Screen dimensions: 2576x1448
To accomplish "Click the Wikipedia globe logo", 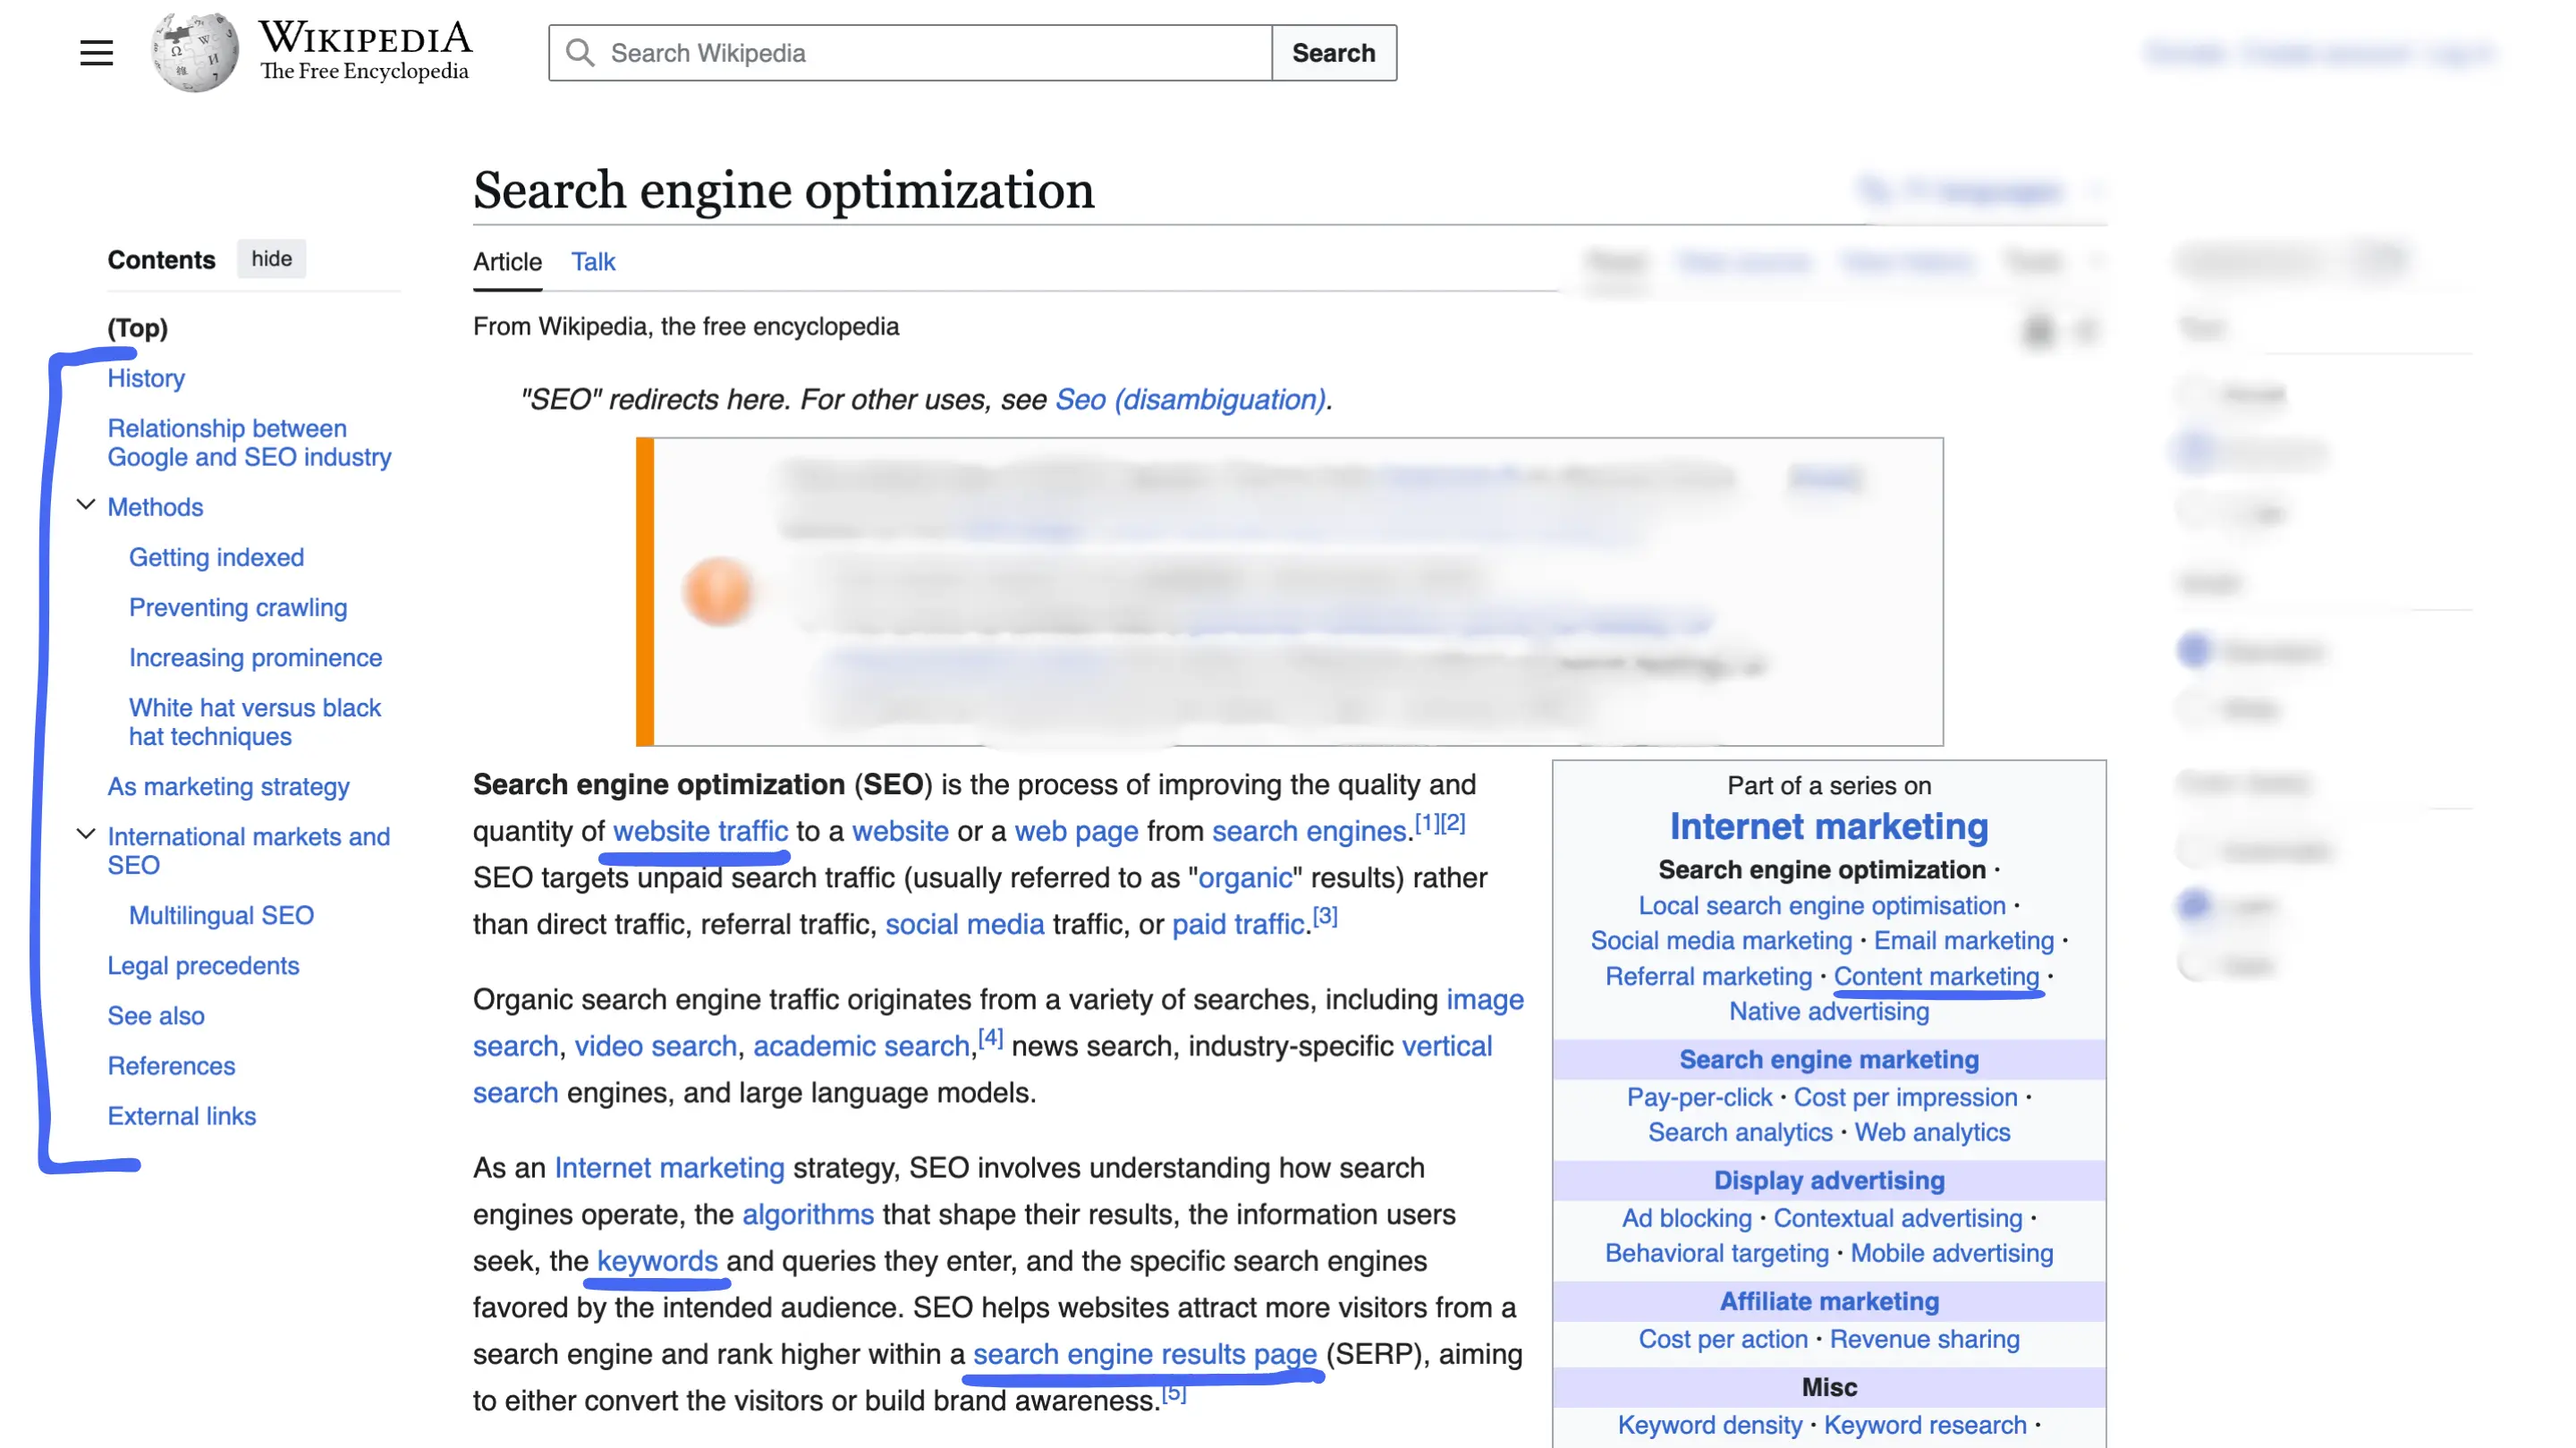I will (195, 52).
